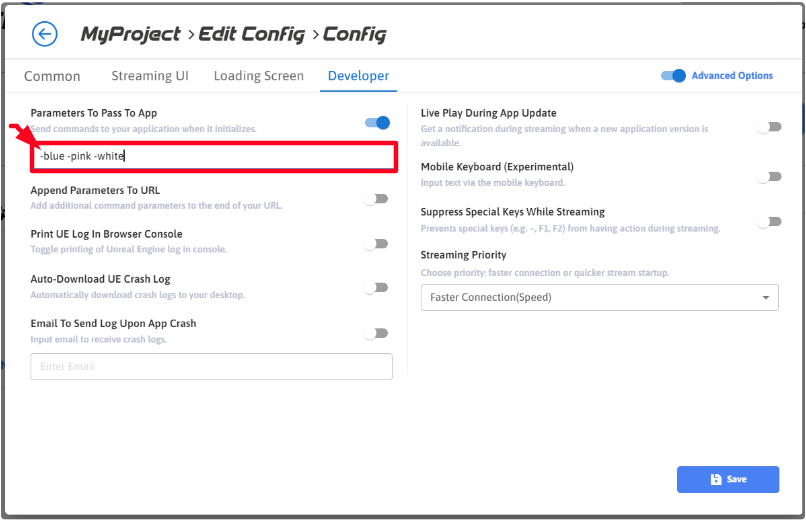The width and height of the screenshot is (806, 522).
Task: Enable Auto-Download UE Crash Log
Action: tap(375, 288)
